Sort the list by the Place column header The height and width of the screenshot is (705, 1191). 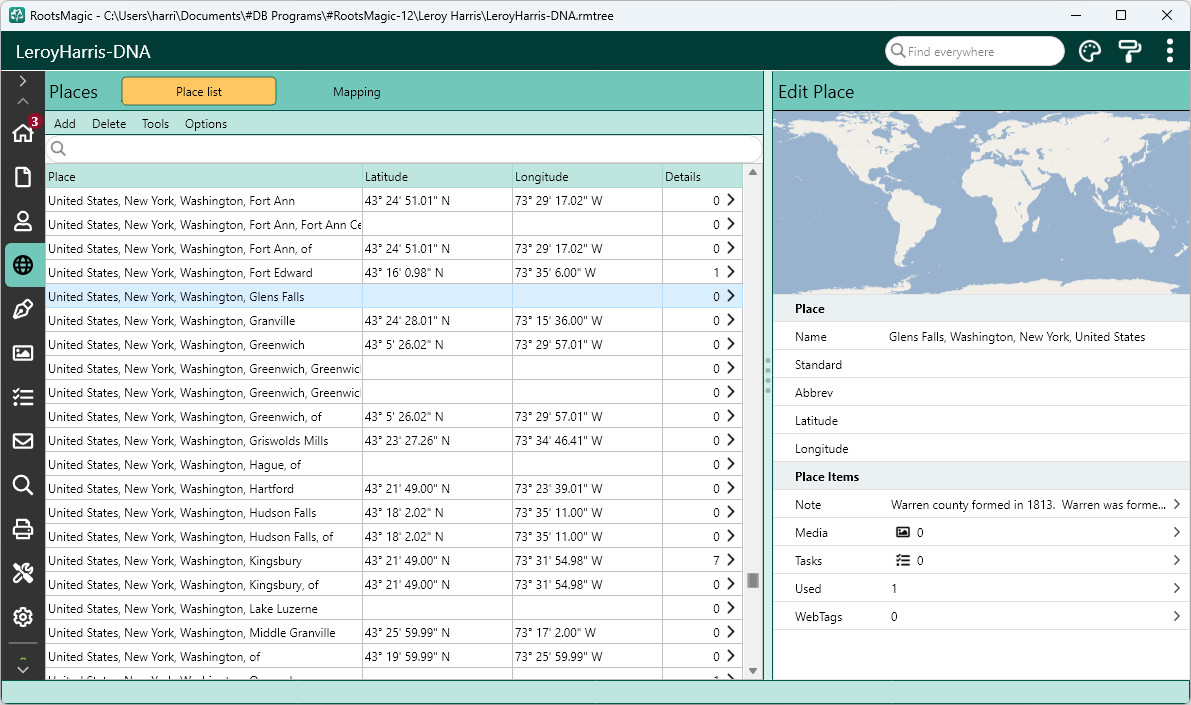tap(204, 177)
